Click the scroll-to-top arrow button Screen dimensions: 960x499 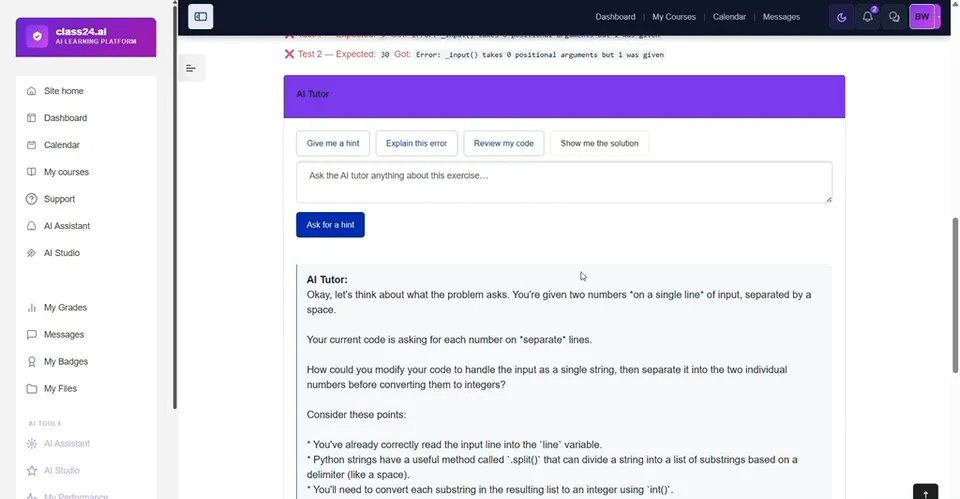pyautogui.click(x=925, y=492)
